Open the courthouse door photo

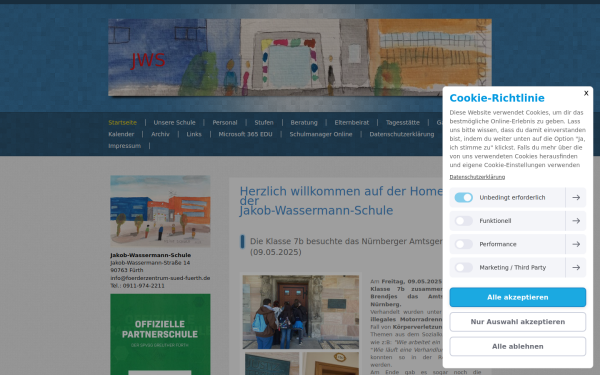[x=301, y=312]
